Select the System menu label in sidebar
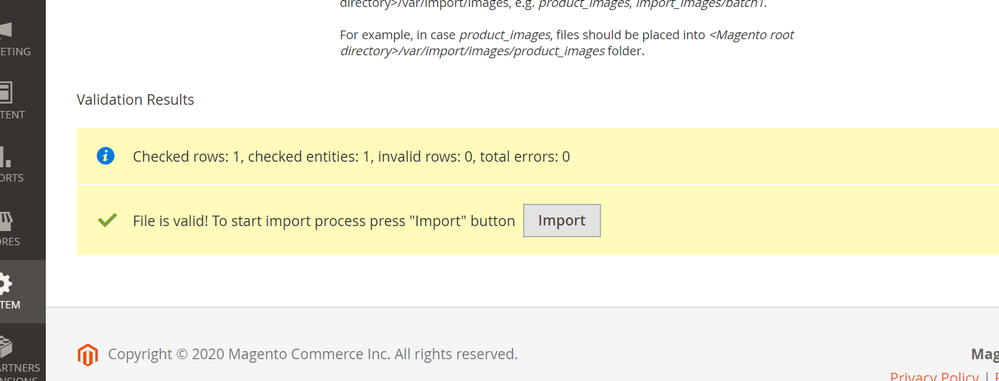The height and width of the screenshot is (381, 999). (10, 305)
